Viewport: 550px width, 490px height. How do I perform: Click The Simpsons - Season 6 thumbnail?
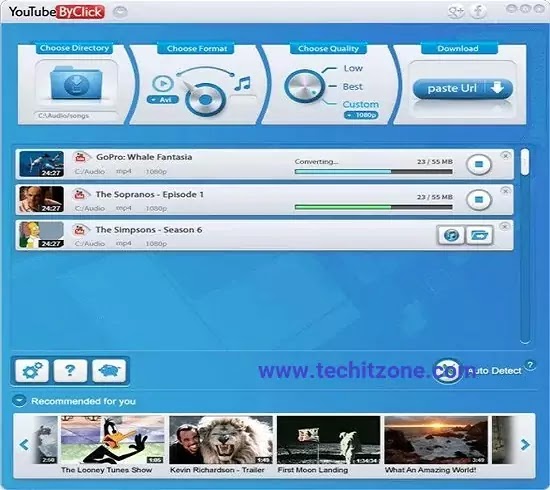pos(42,235)
